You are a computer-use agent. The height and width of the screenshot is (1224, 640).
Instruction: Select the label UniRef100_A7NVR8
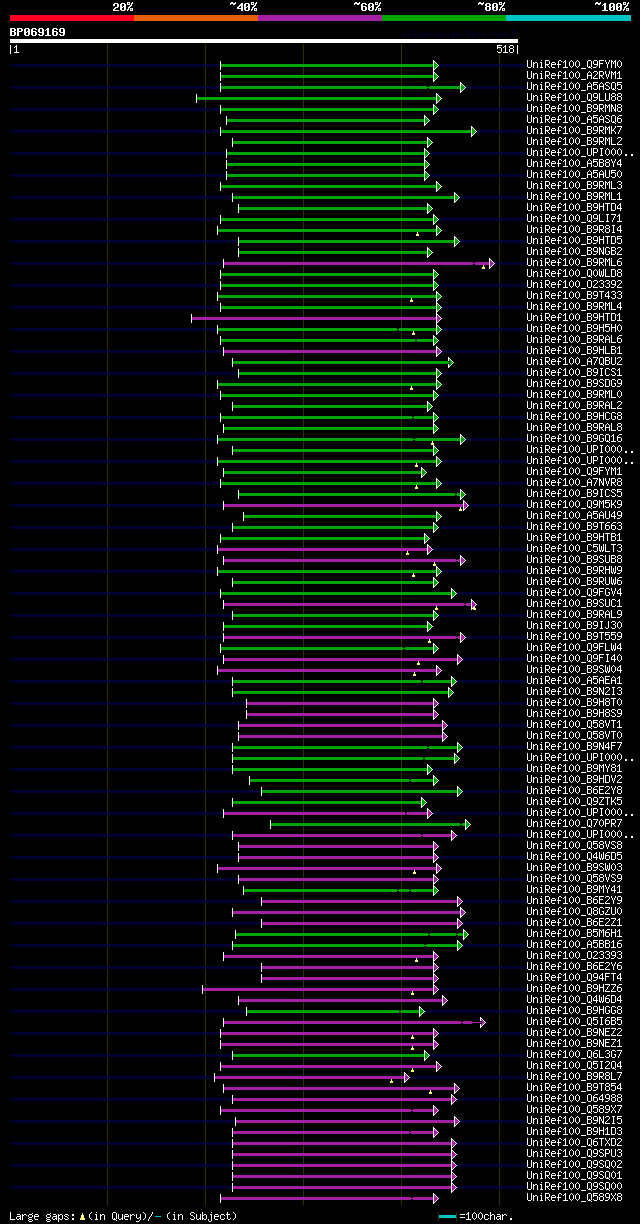574,482
